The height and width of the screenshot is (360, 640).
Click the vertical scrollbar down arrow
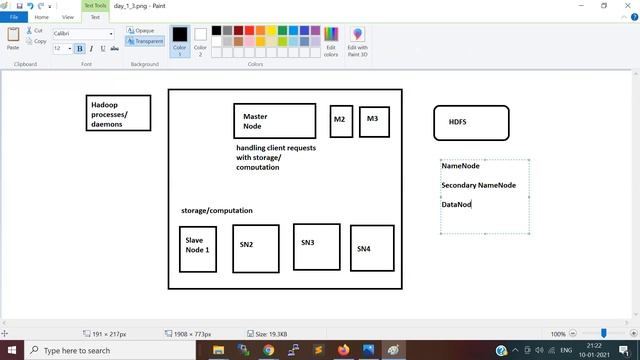tap(636, 315)
